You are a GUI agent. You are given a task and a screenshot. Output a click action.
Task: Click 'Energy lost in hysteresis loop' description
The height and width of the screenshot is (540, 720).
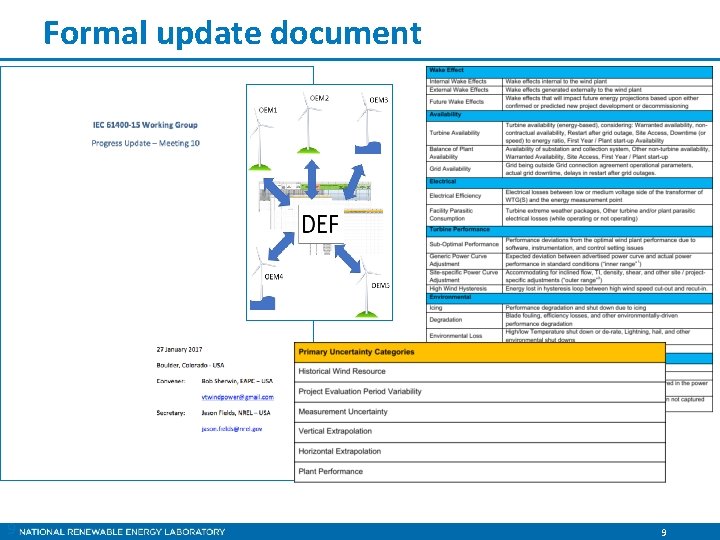606,289
